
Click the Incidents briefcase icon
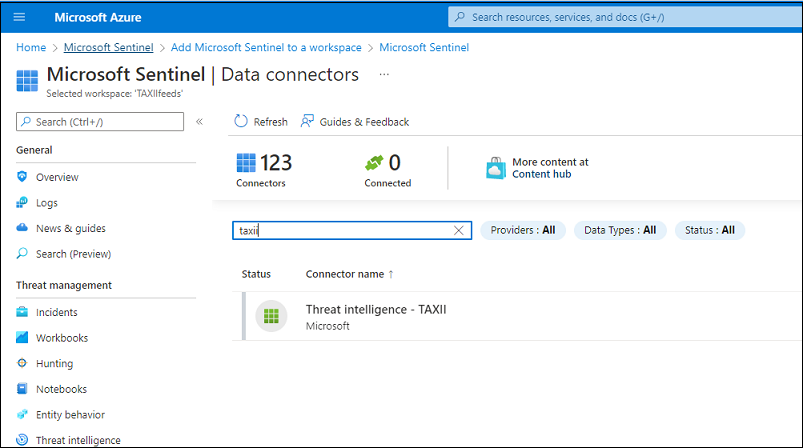pos(22,312)
